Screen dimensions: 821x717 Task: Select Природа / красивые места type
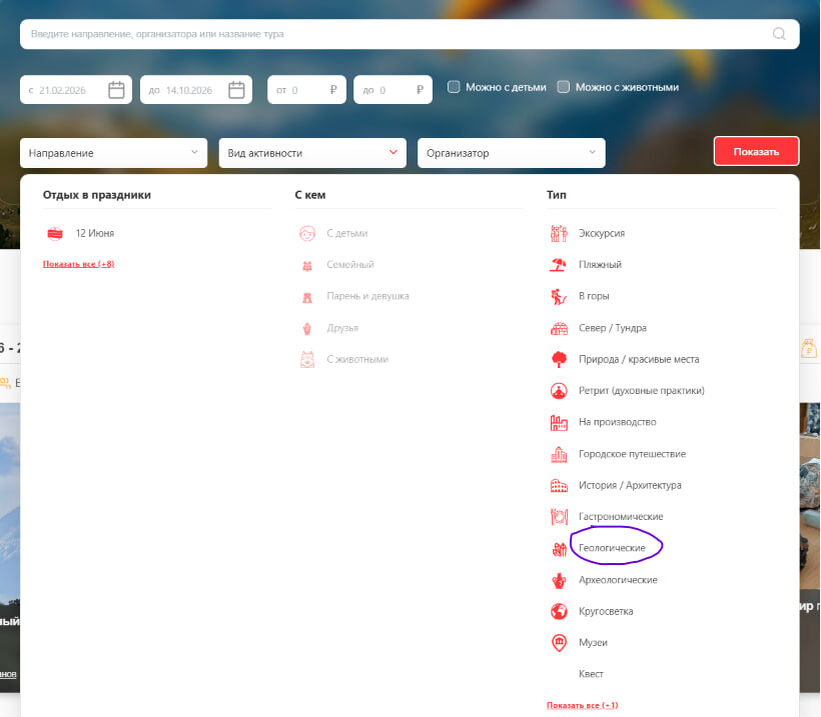[x=639, y=359]
